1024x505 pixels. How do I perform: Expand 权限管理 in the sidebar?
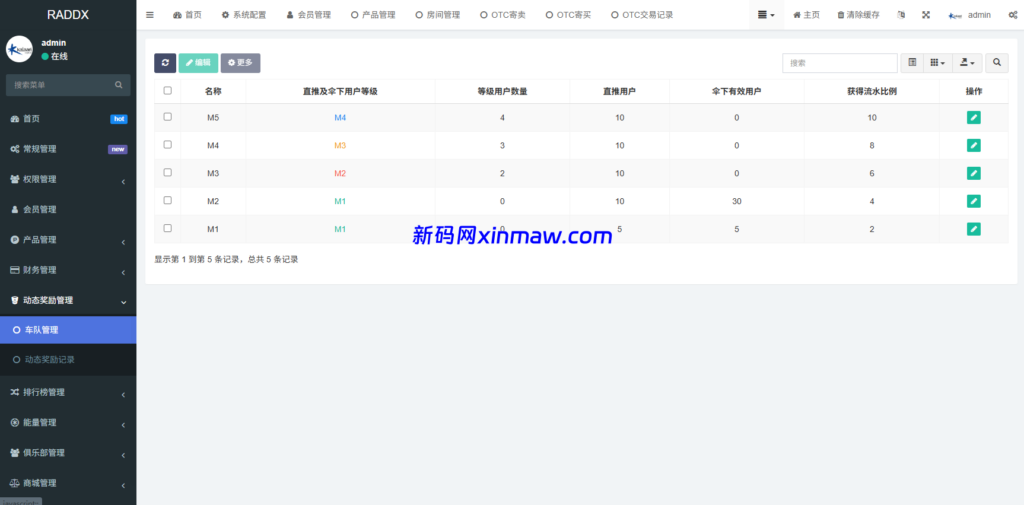click(68, 180)
